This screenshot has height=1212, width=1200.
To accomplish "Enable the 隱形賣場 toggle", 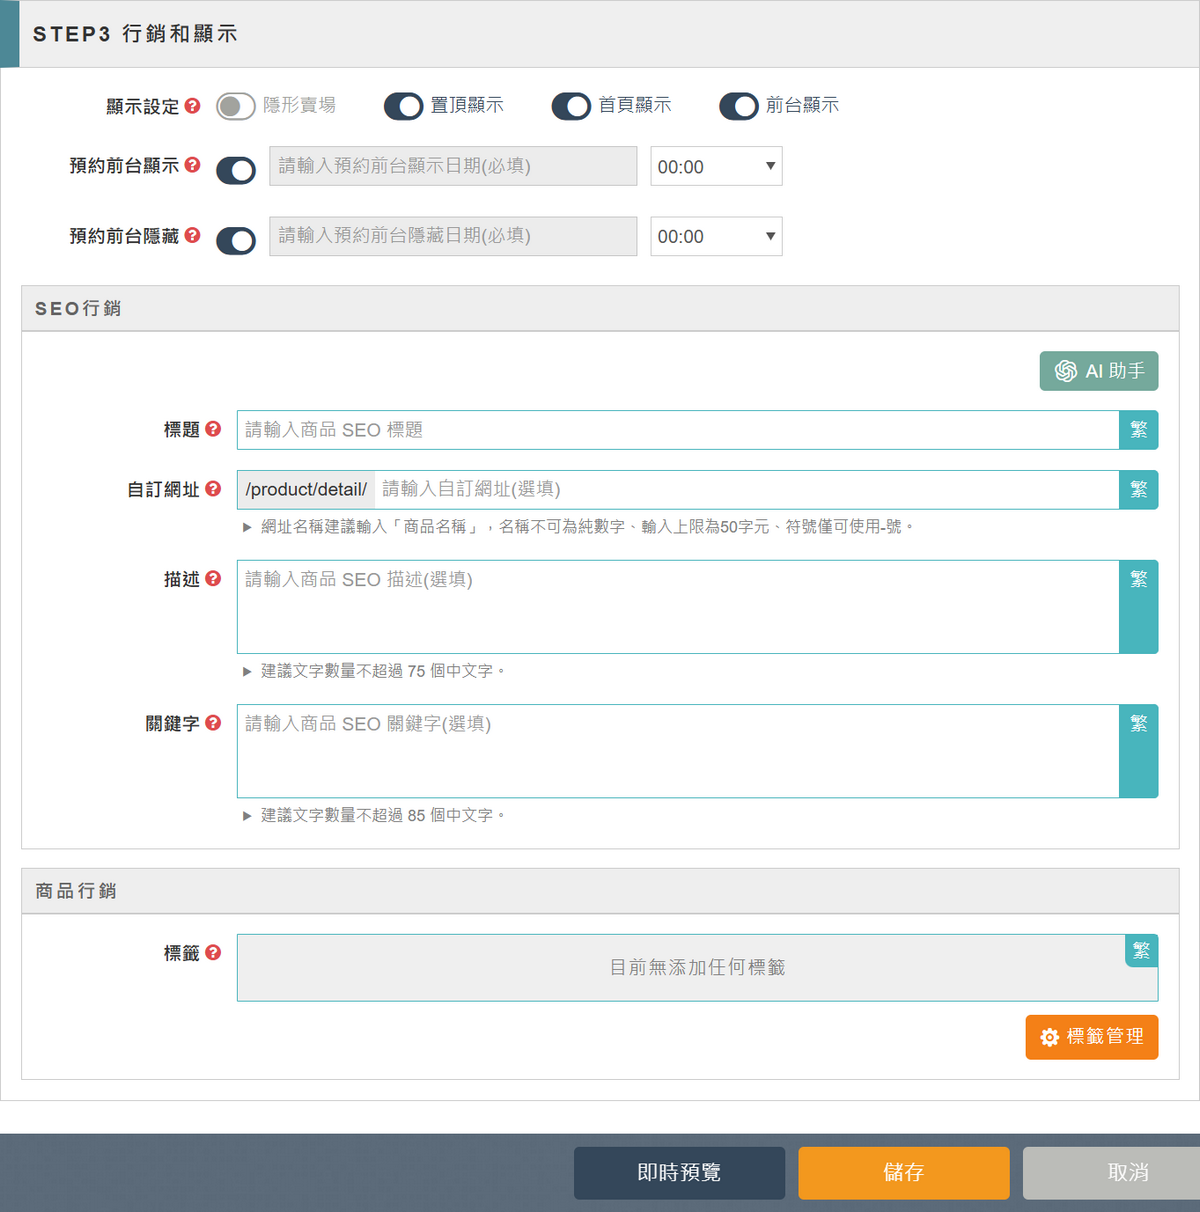I will [x=236, y=106].
